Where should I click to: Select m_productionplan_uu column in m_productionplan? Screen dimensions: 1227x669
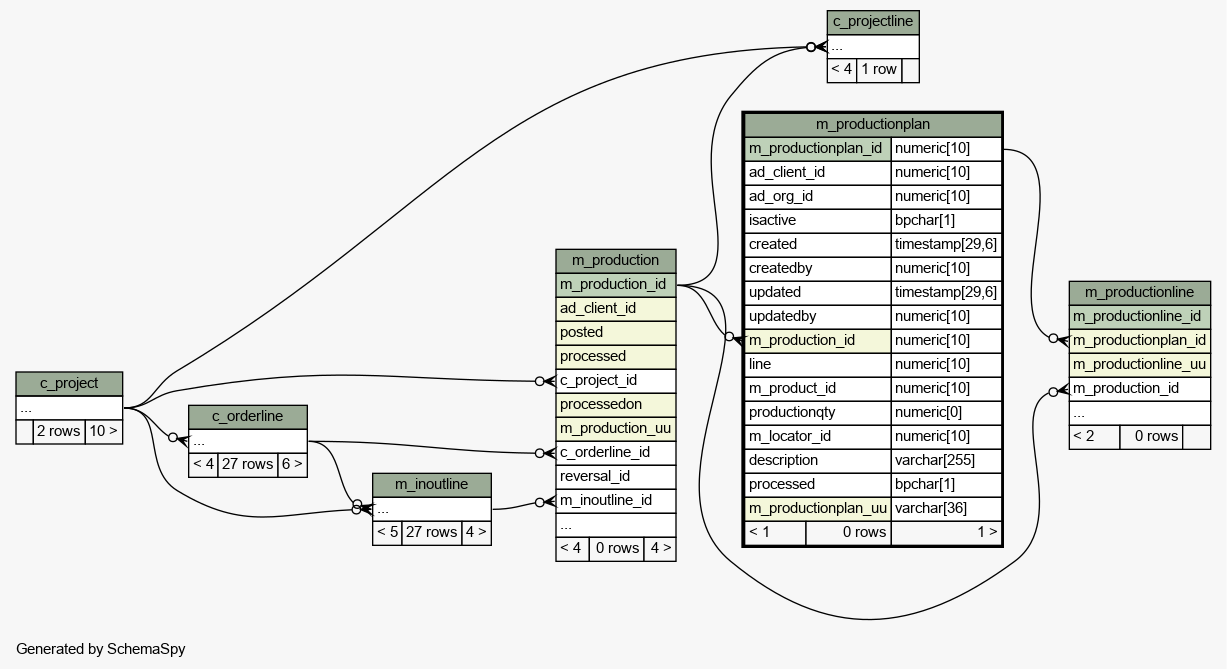(x=817, y=508)
